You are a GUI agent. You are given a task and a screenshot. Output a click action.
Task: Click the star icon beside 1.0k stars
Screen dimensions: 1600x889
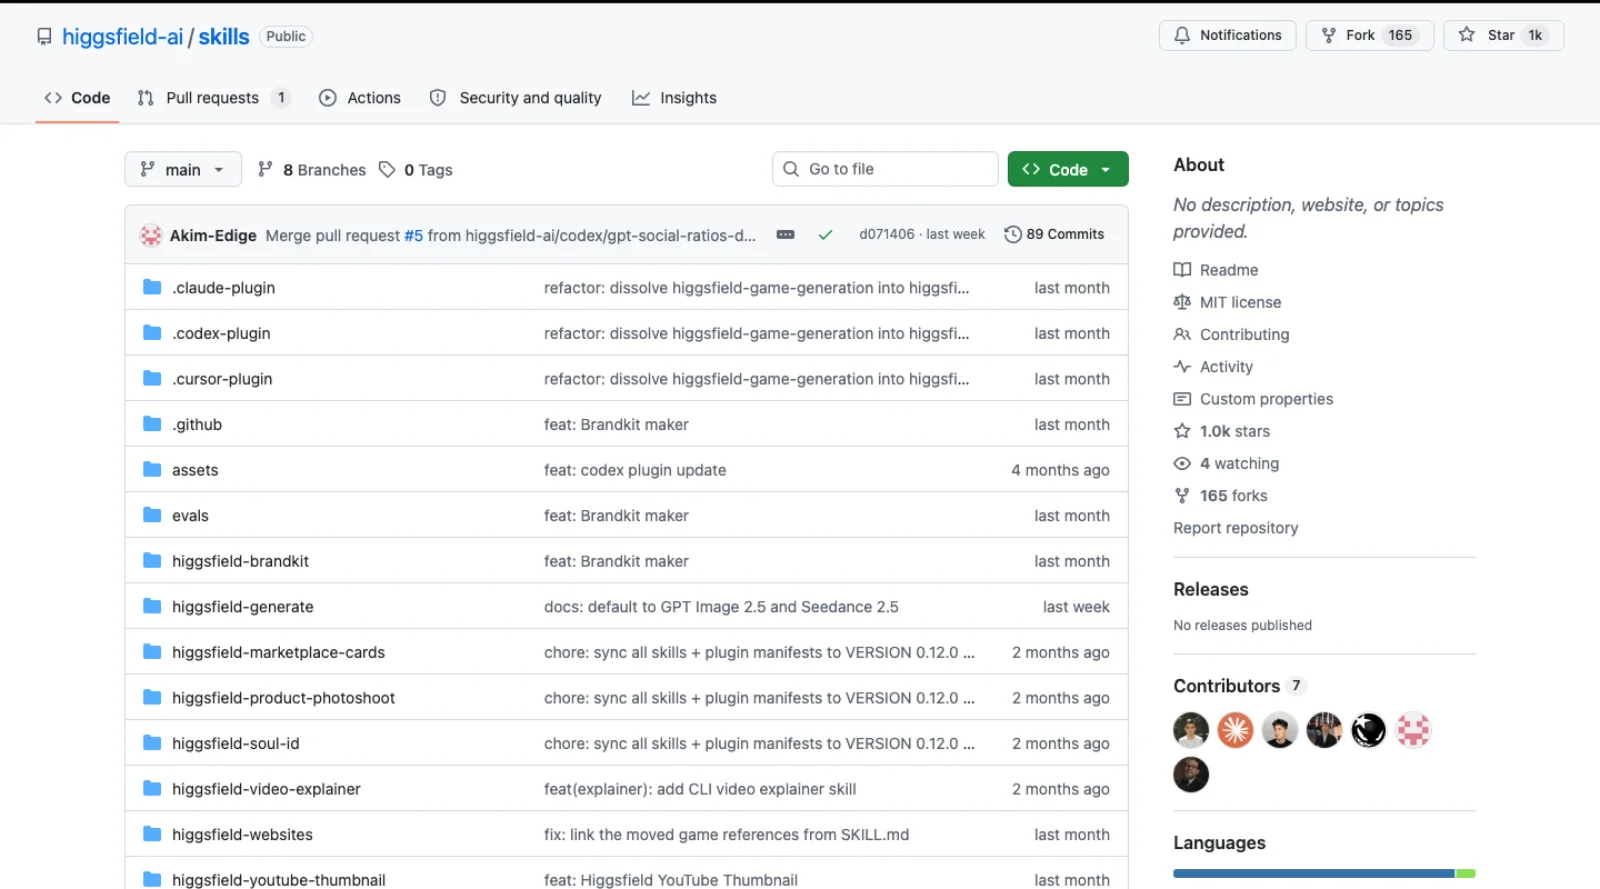click(1182, 431)
